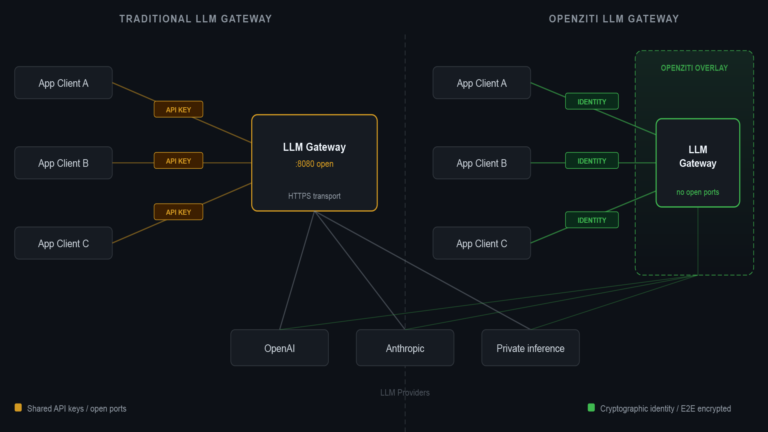
Task: Click the 'OPENZITI LLM GATEWAY' heading
Action: tap(614, 19)
